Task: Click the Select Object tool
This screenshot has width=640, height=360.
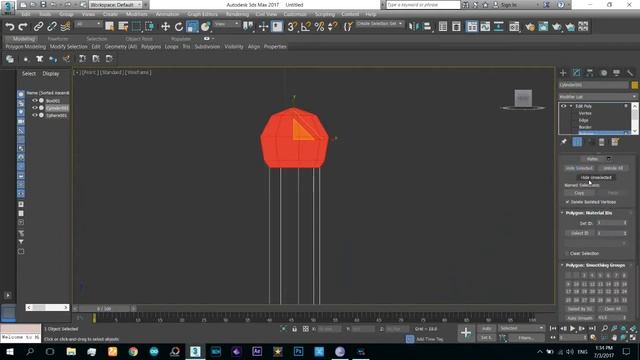Action: point(109,27)
